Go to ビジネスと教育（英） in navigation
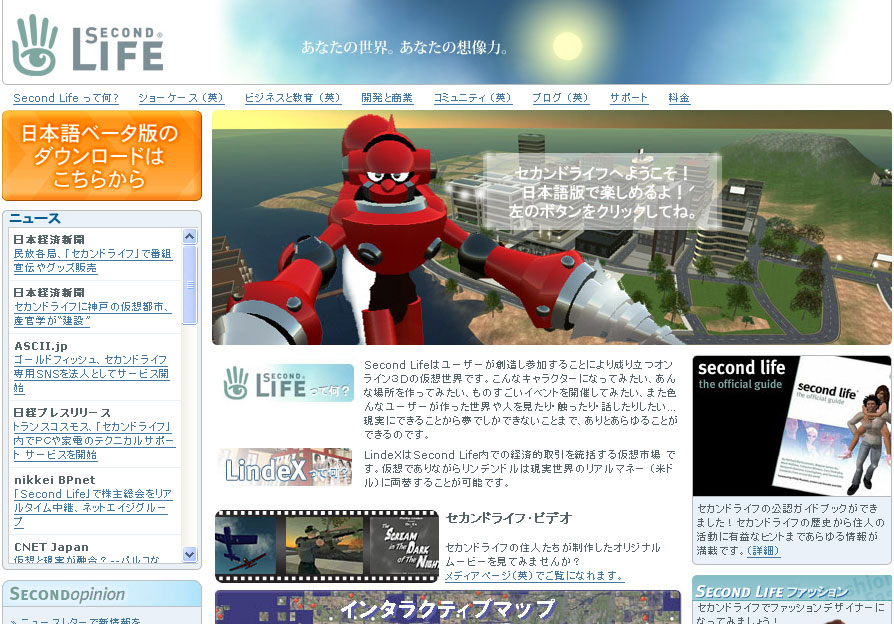Screen dimensions: 894x624 [x=292, y=98]
